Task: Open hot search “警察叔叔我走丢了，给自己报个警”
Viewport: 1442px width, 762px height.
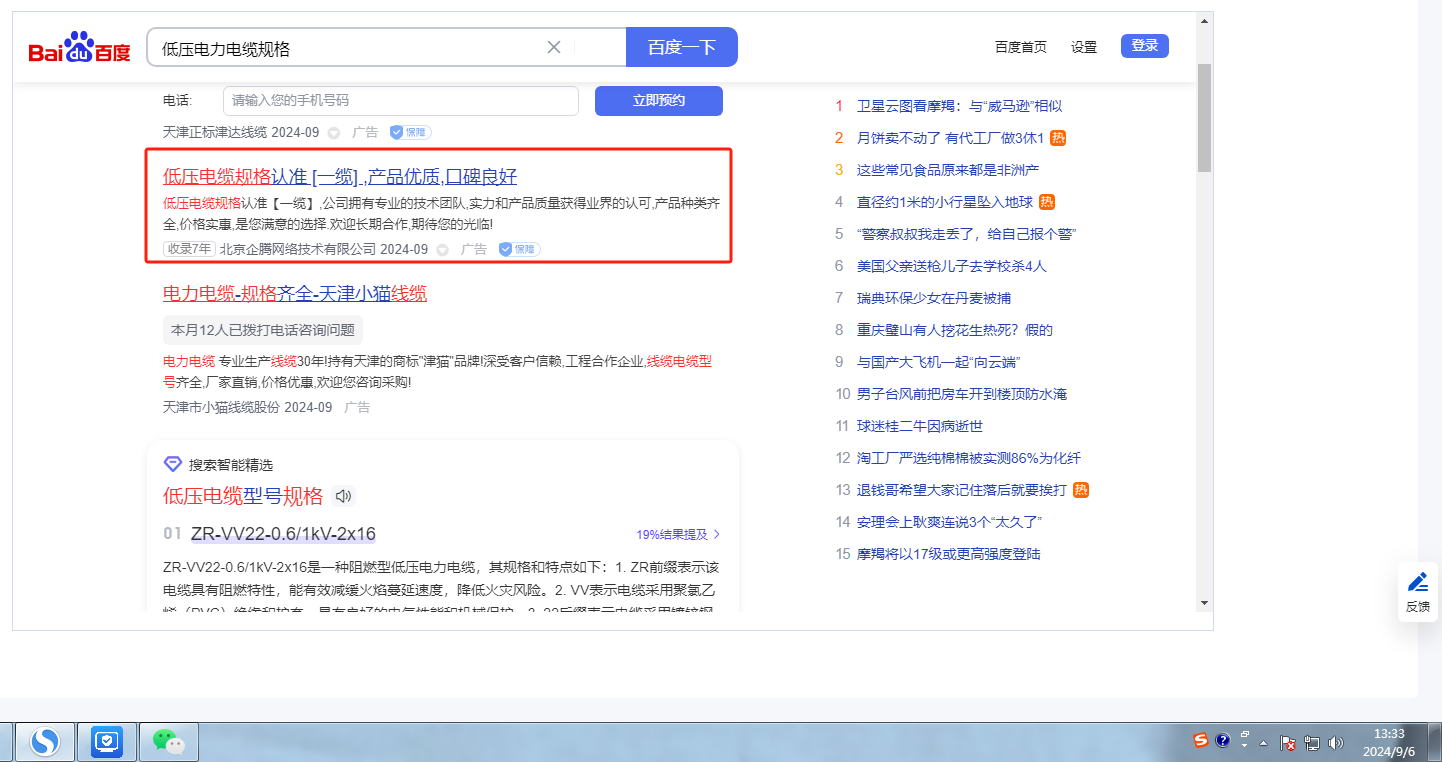Action: point(966,234)
